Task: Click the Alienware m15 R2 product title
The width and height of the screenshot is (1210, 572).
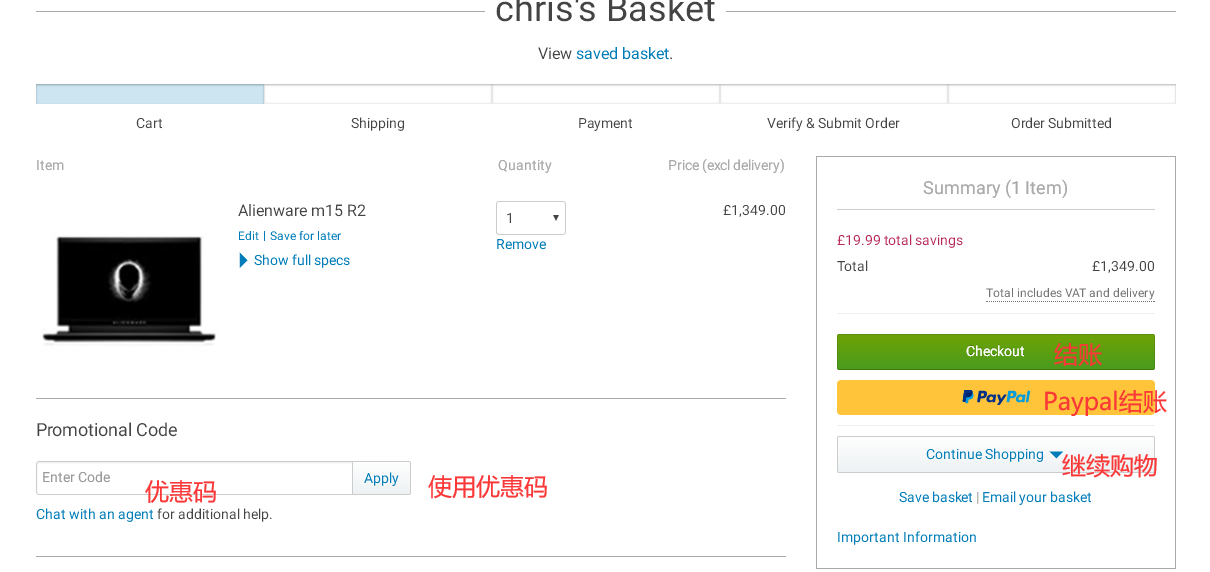Action: pos(302,211)
